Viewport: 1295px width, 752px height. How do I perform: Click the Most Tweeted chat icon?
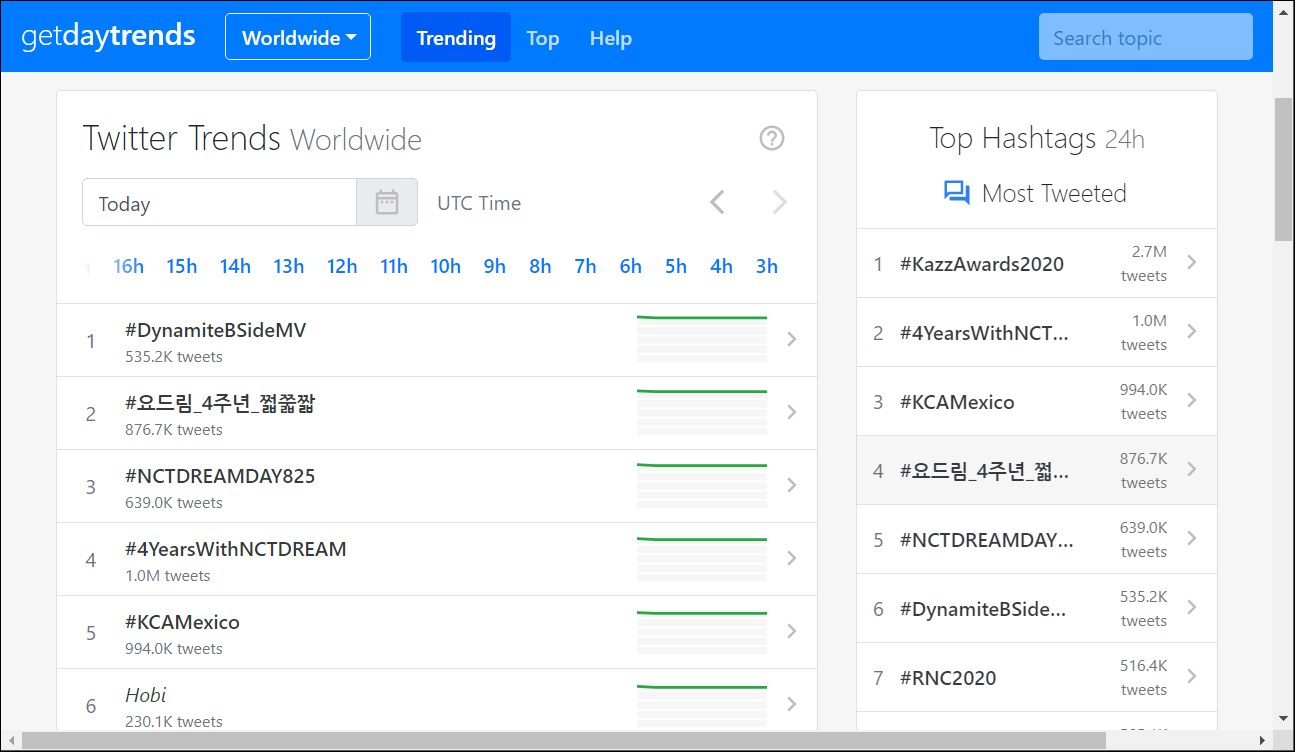tap(957, 193)
